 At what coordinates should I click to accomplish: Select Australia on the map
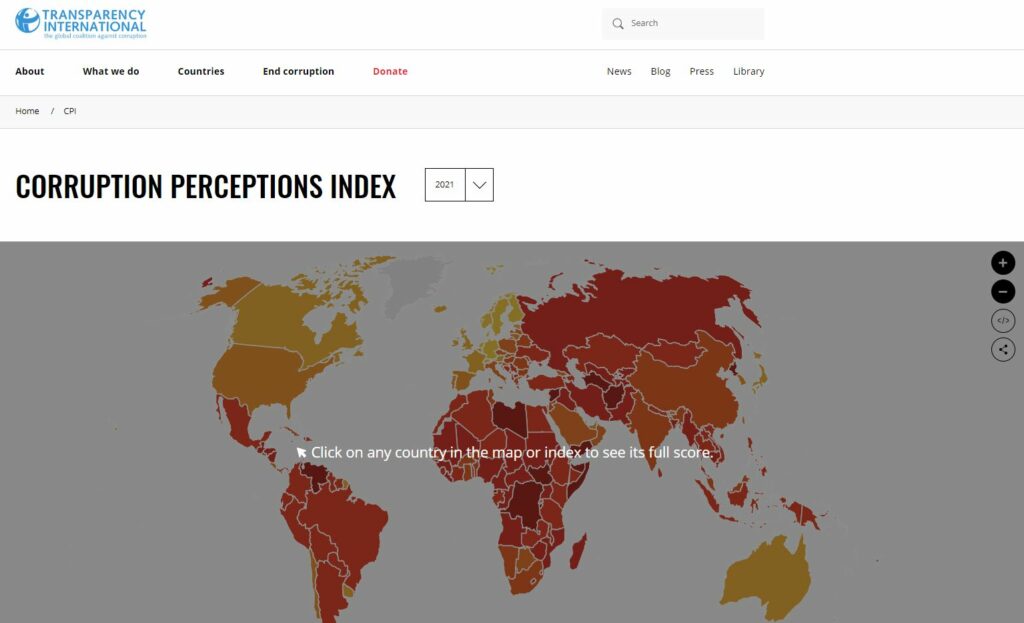click(x=767, y=577)
